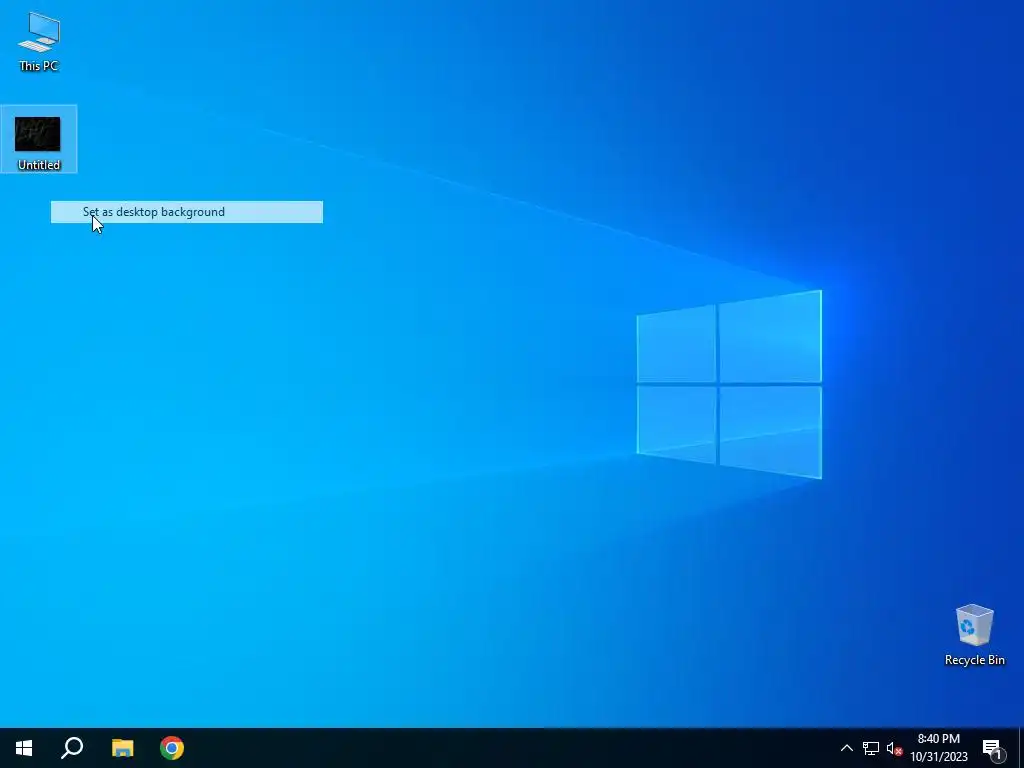Show hidden system tray icons
Viewport: 1024px width, 768px height.
click(846, 748)
